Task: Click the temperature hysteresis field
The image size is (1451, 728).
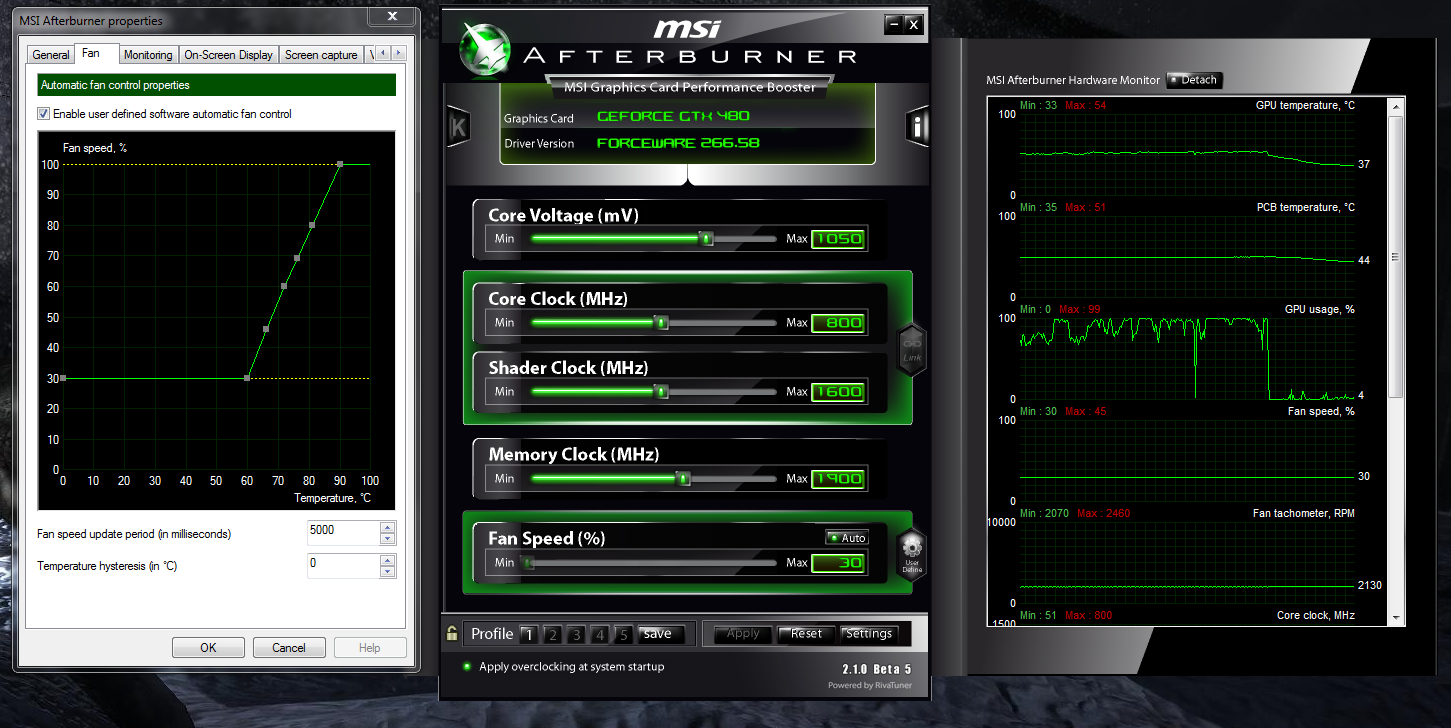Action: (x=344, y=565)
